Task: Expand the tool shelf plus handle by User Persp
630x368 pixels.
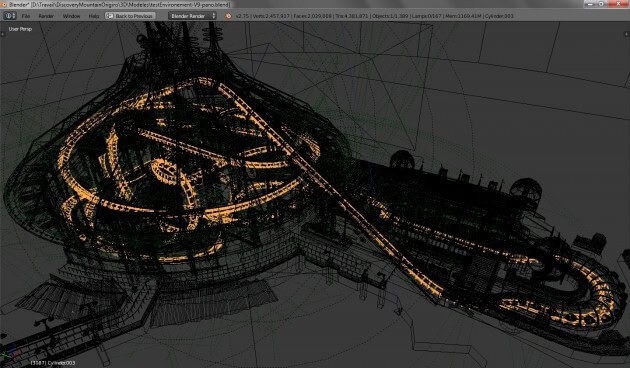Action: pos(3,35)
